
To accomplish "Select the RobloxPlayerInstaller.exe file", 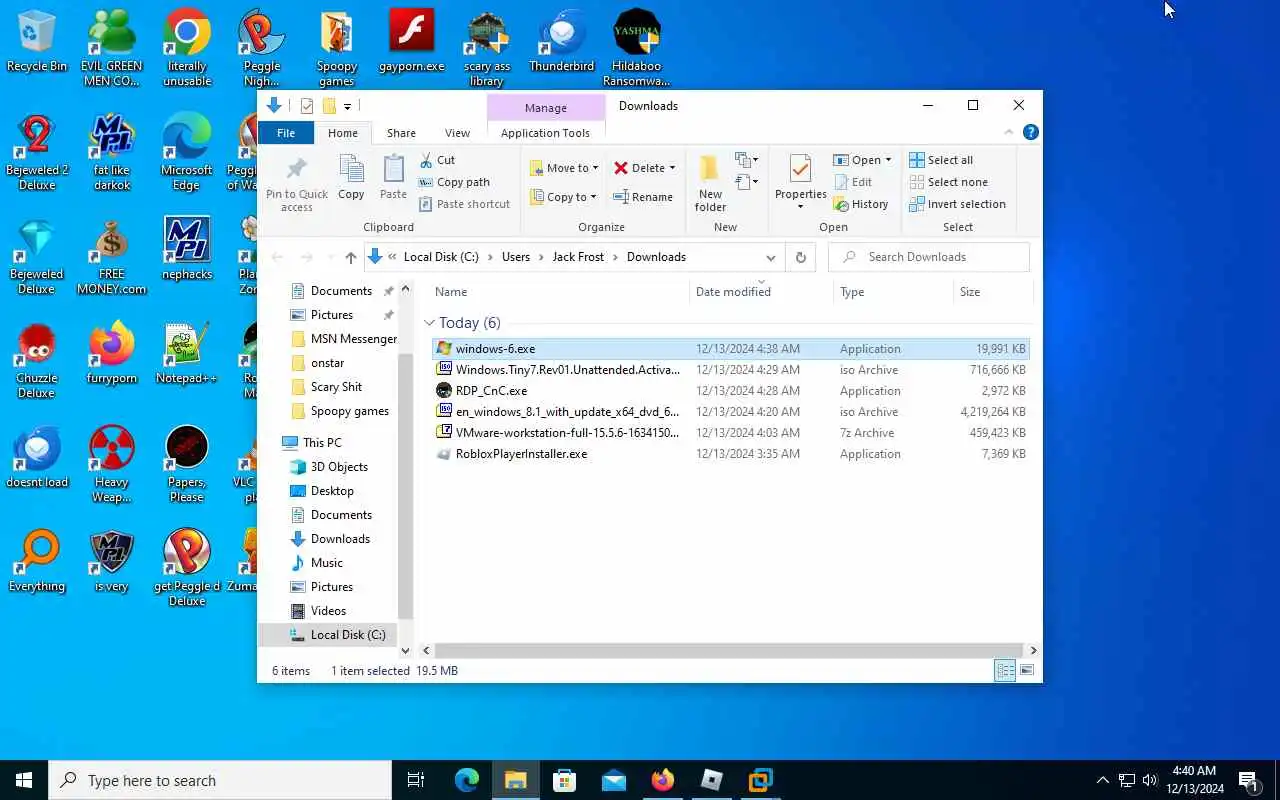I will click(731, 454).
